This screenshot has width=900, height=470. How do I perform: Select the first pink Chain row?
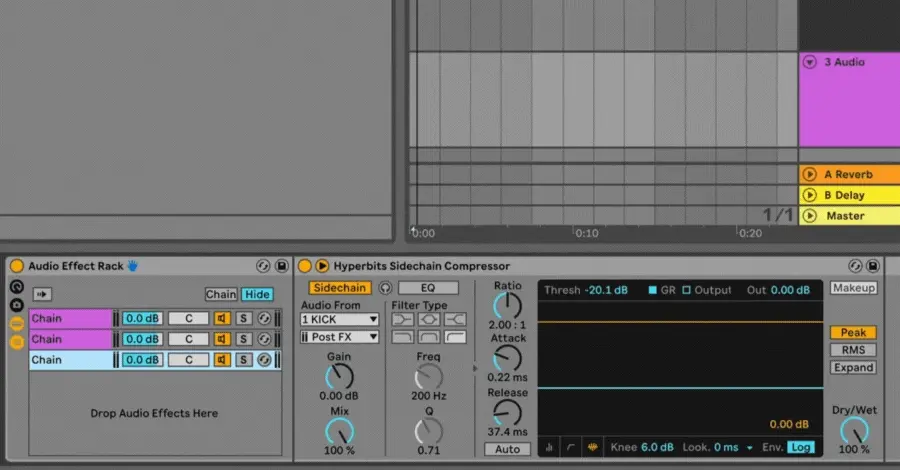pos(71,318)
